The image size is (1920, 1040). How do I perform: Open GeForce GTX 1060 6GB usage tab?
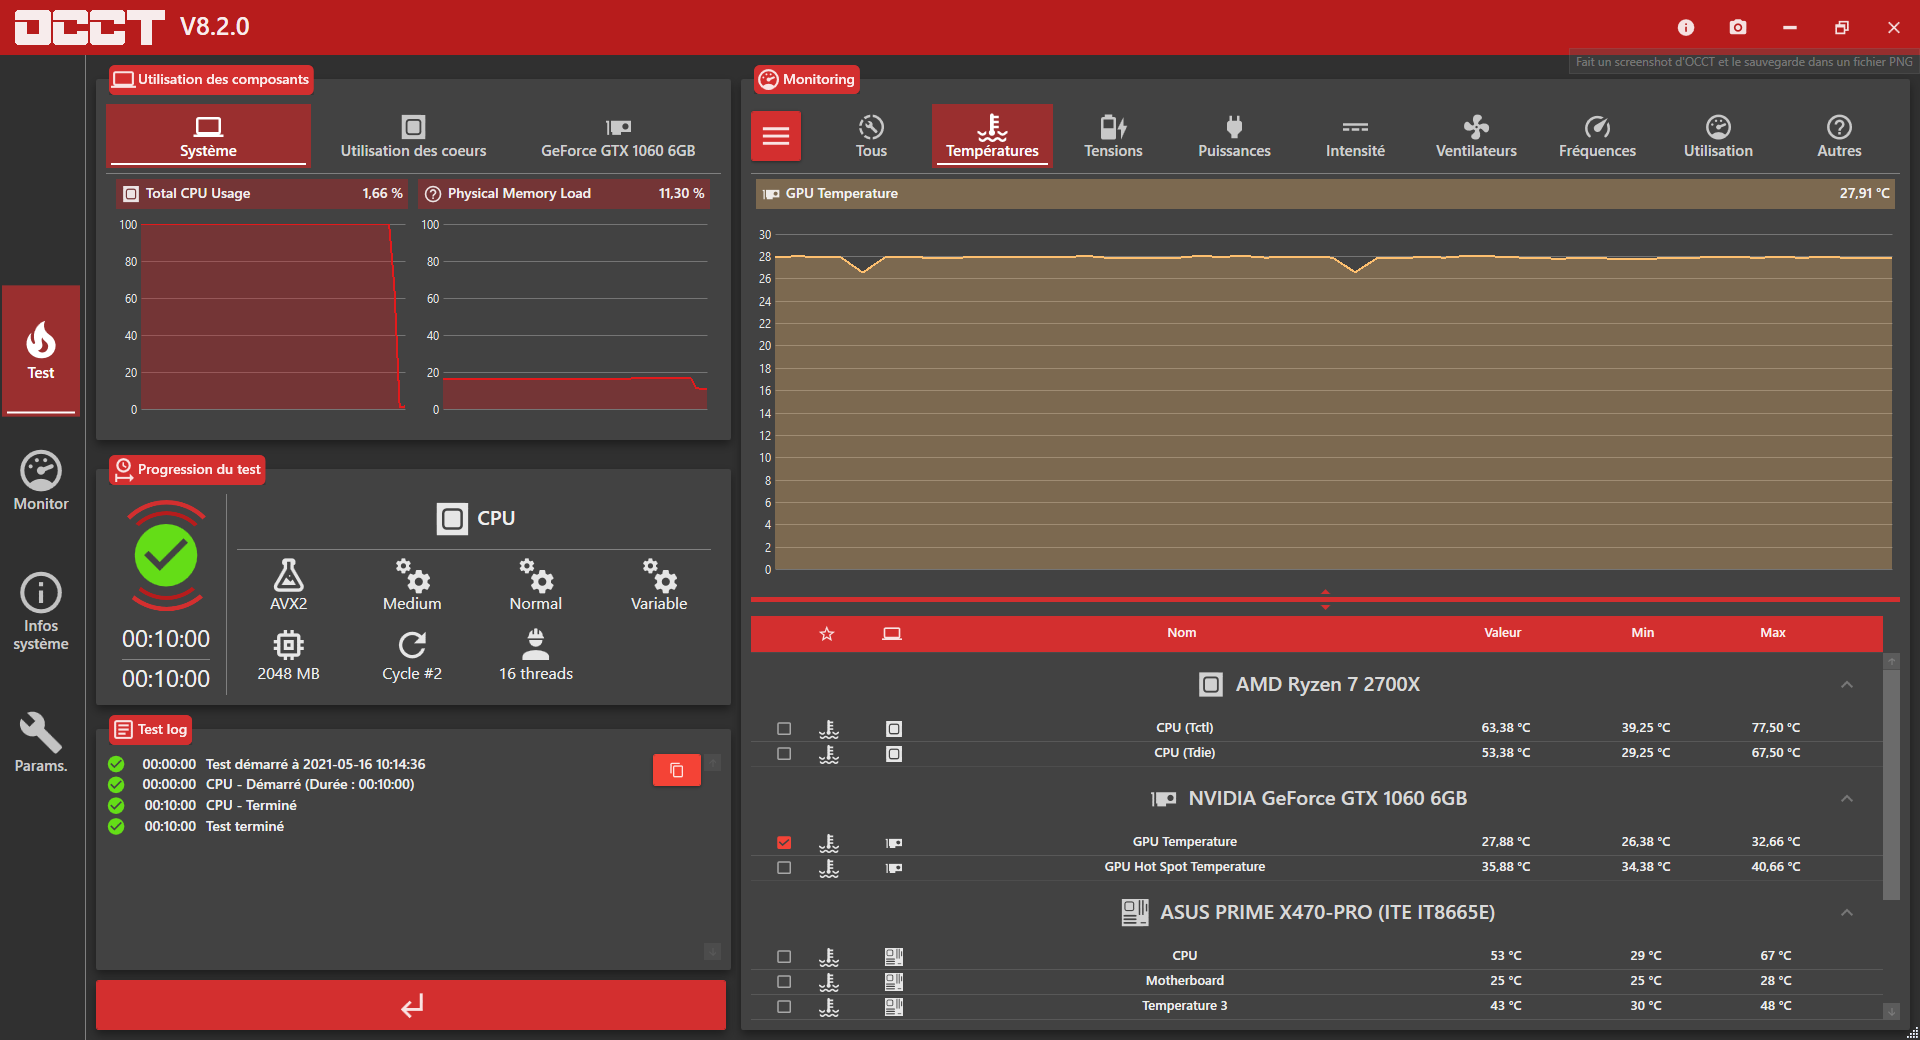coord(618,135)
